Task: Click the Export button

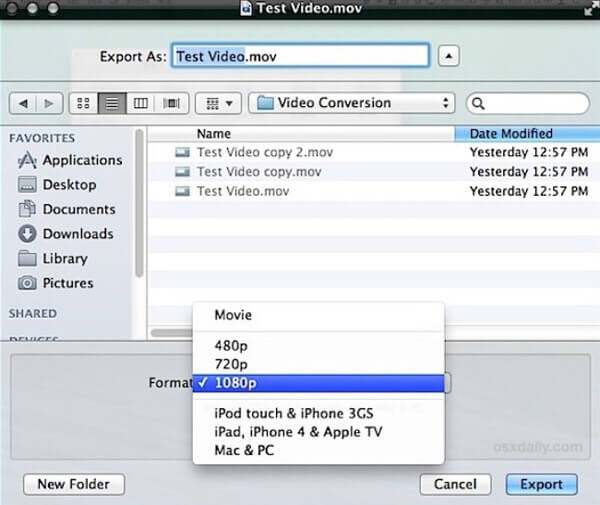Action: pyautogui.click(x=541, y=484)
